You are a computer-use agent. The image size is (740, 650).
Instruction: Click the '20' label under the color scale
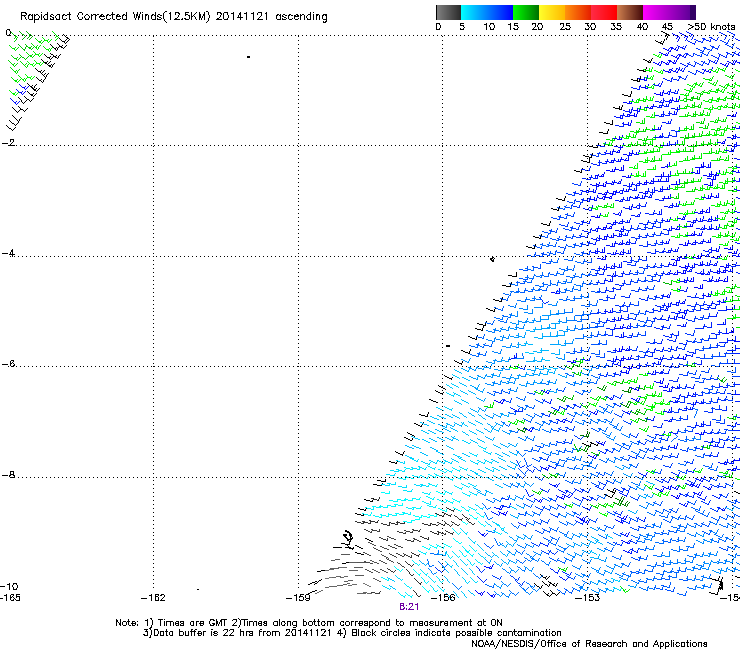point(537,27)
